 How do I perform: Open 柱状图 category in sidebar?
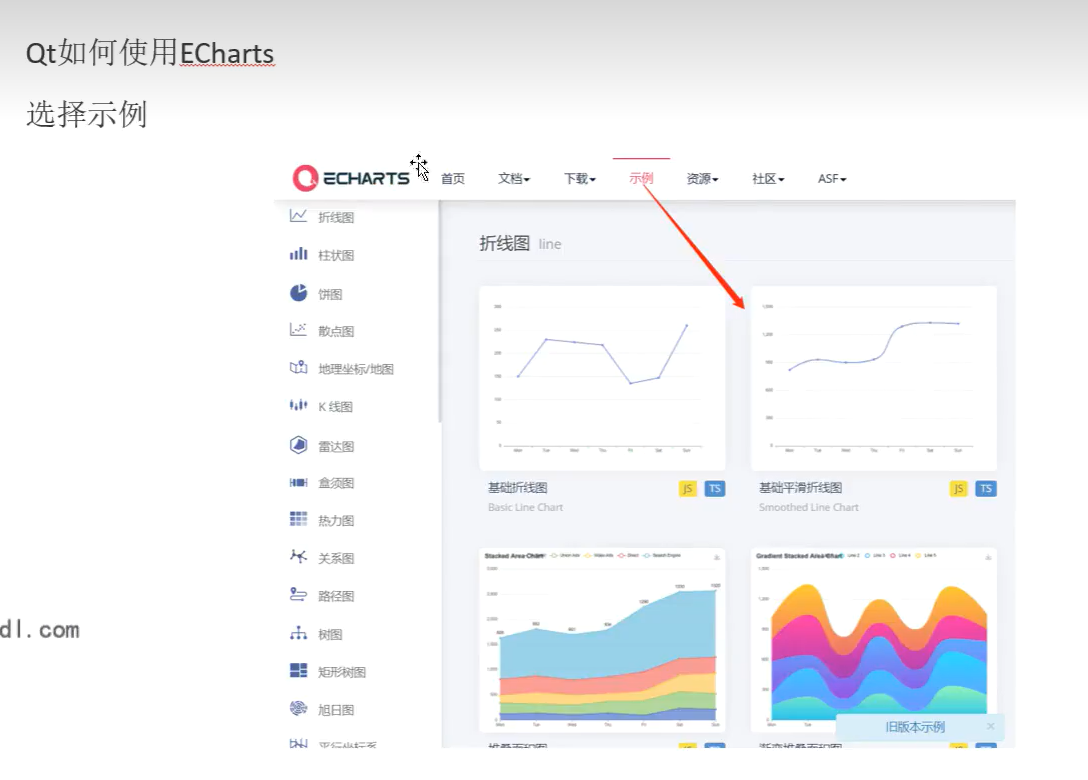click(x=336, y=255)
